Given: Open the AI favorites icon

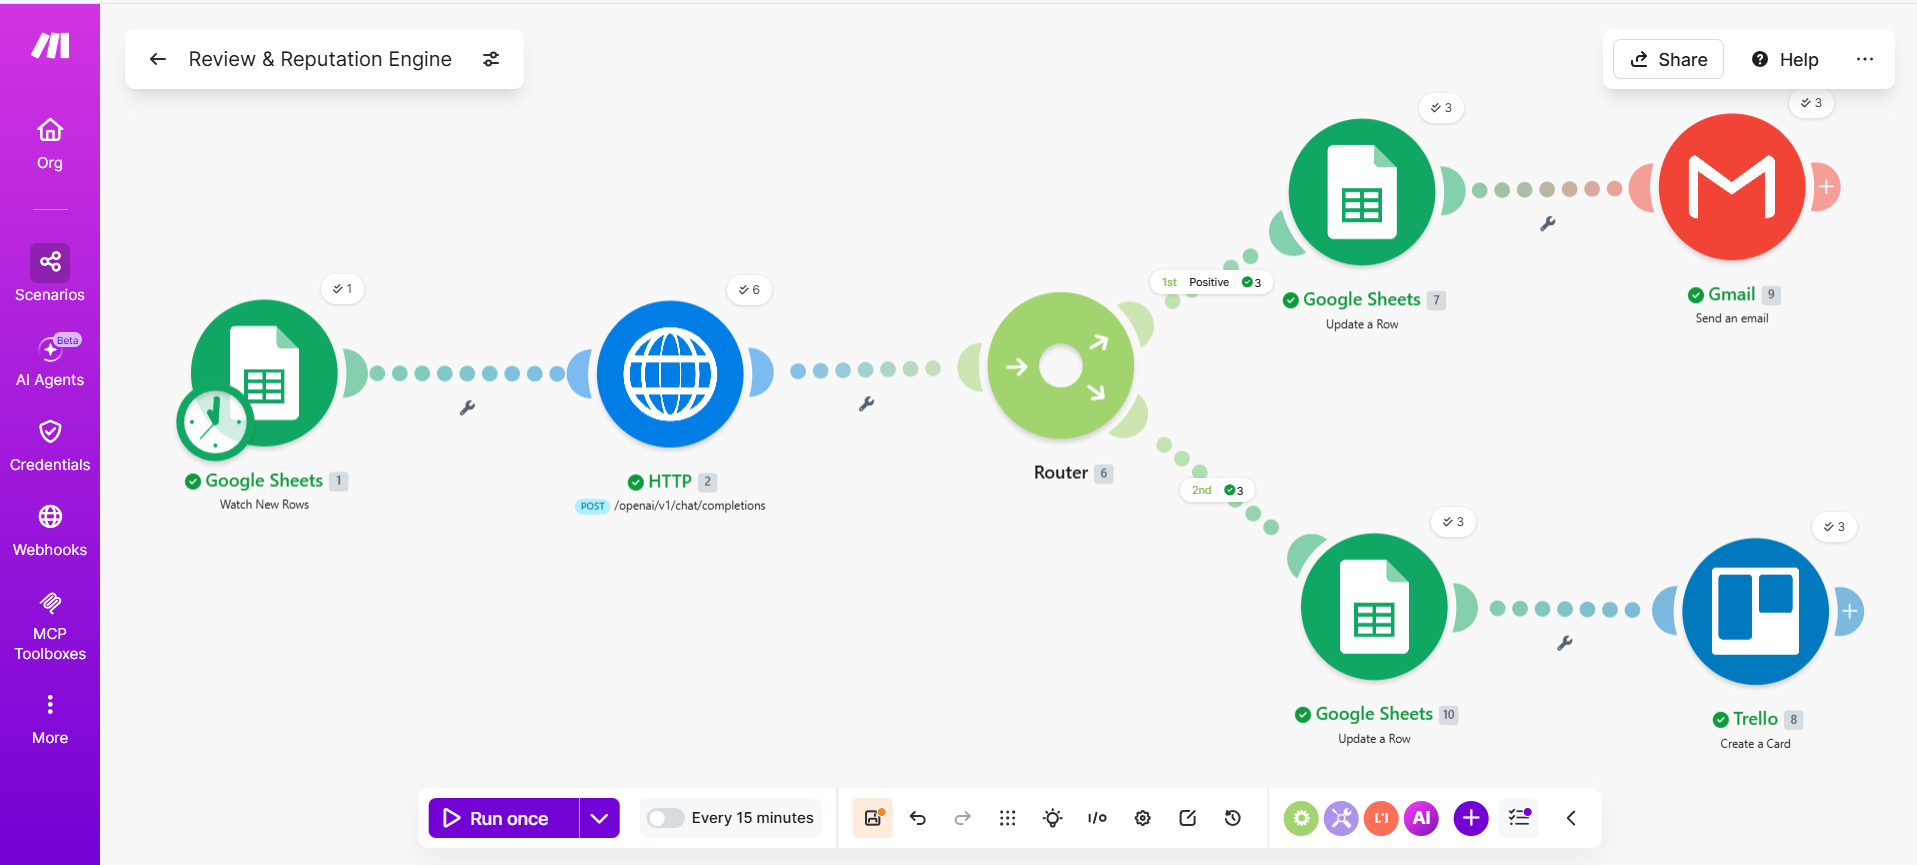Looking at the screenshot, I should coord(1421,818).
